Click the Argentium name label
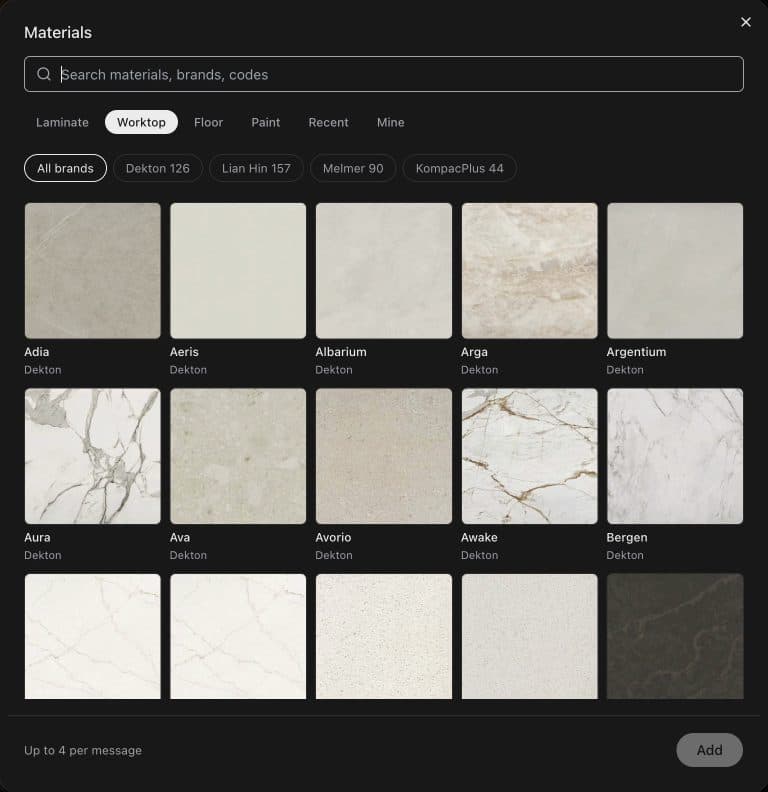Image resolution: width=768 pixels, height=792 pixels. tap(636, 352)
